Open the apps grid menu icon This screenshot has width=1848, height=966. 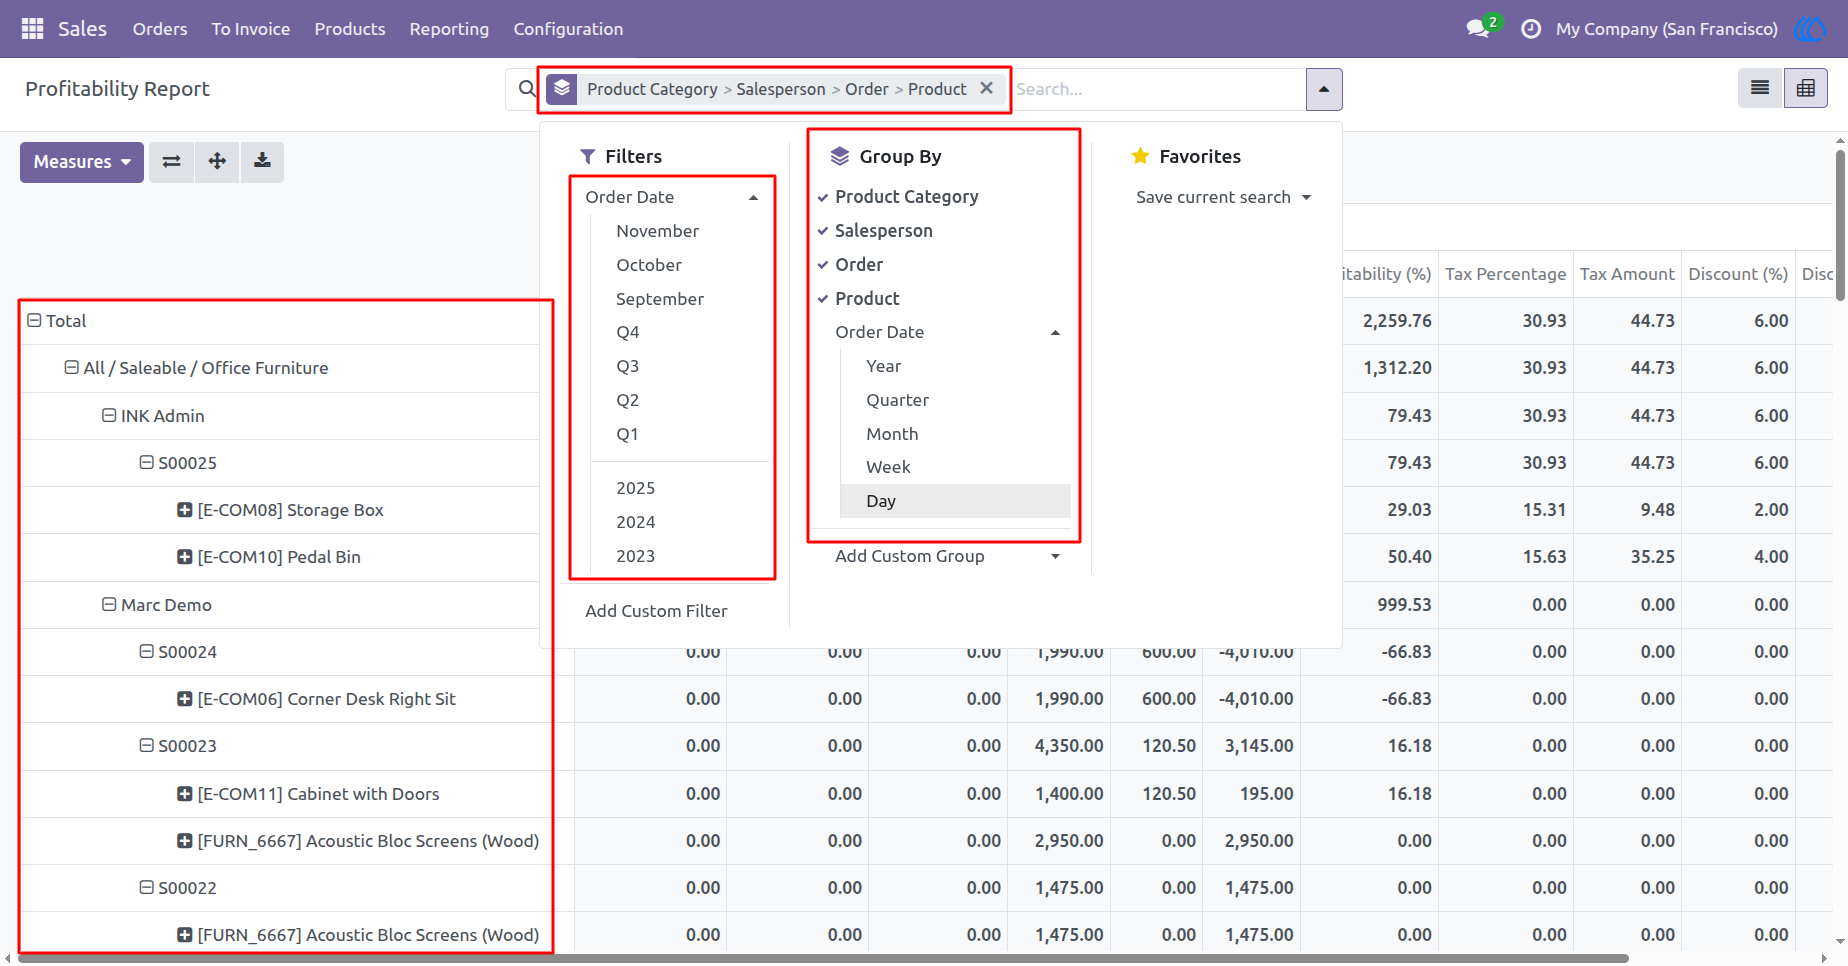pos(32,29)
